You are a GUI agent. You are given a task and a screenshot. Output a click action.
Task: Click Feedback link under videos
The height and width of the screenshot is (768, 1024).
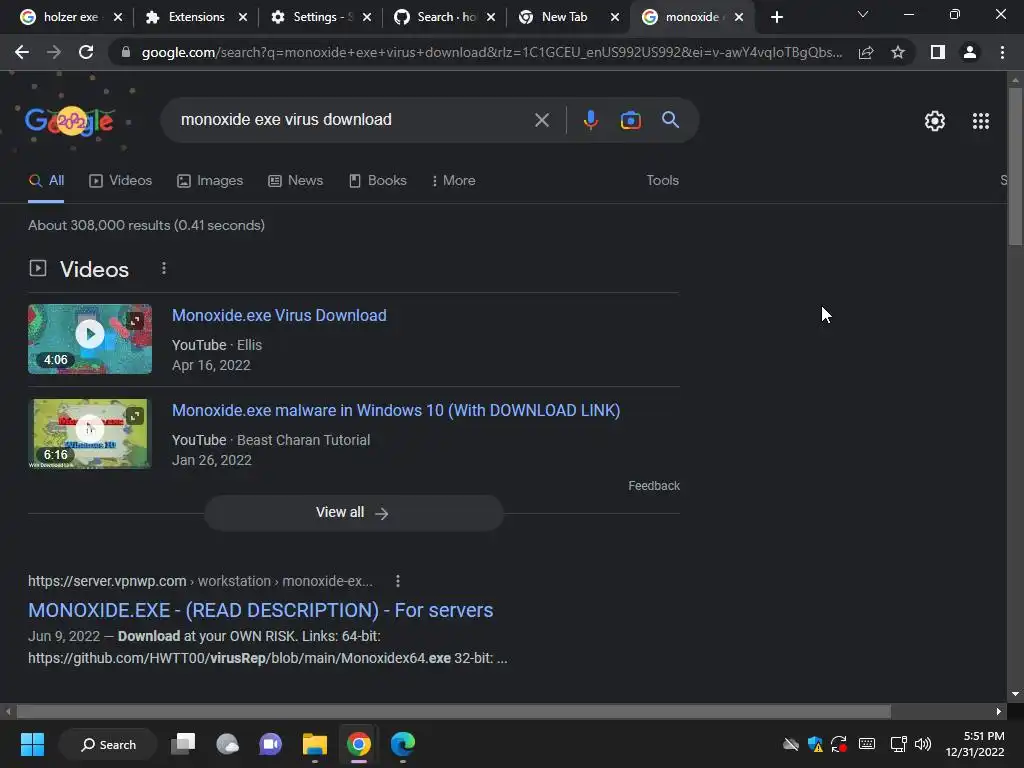tap(654, 486)
